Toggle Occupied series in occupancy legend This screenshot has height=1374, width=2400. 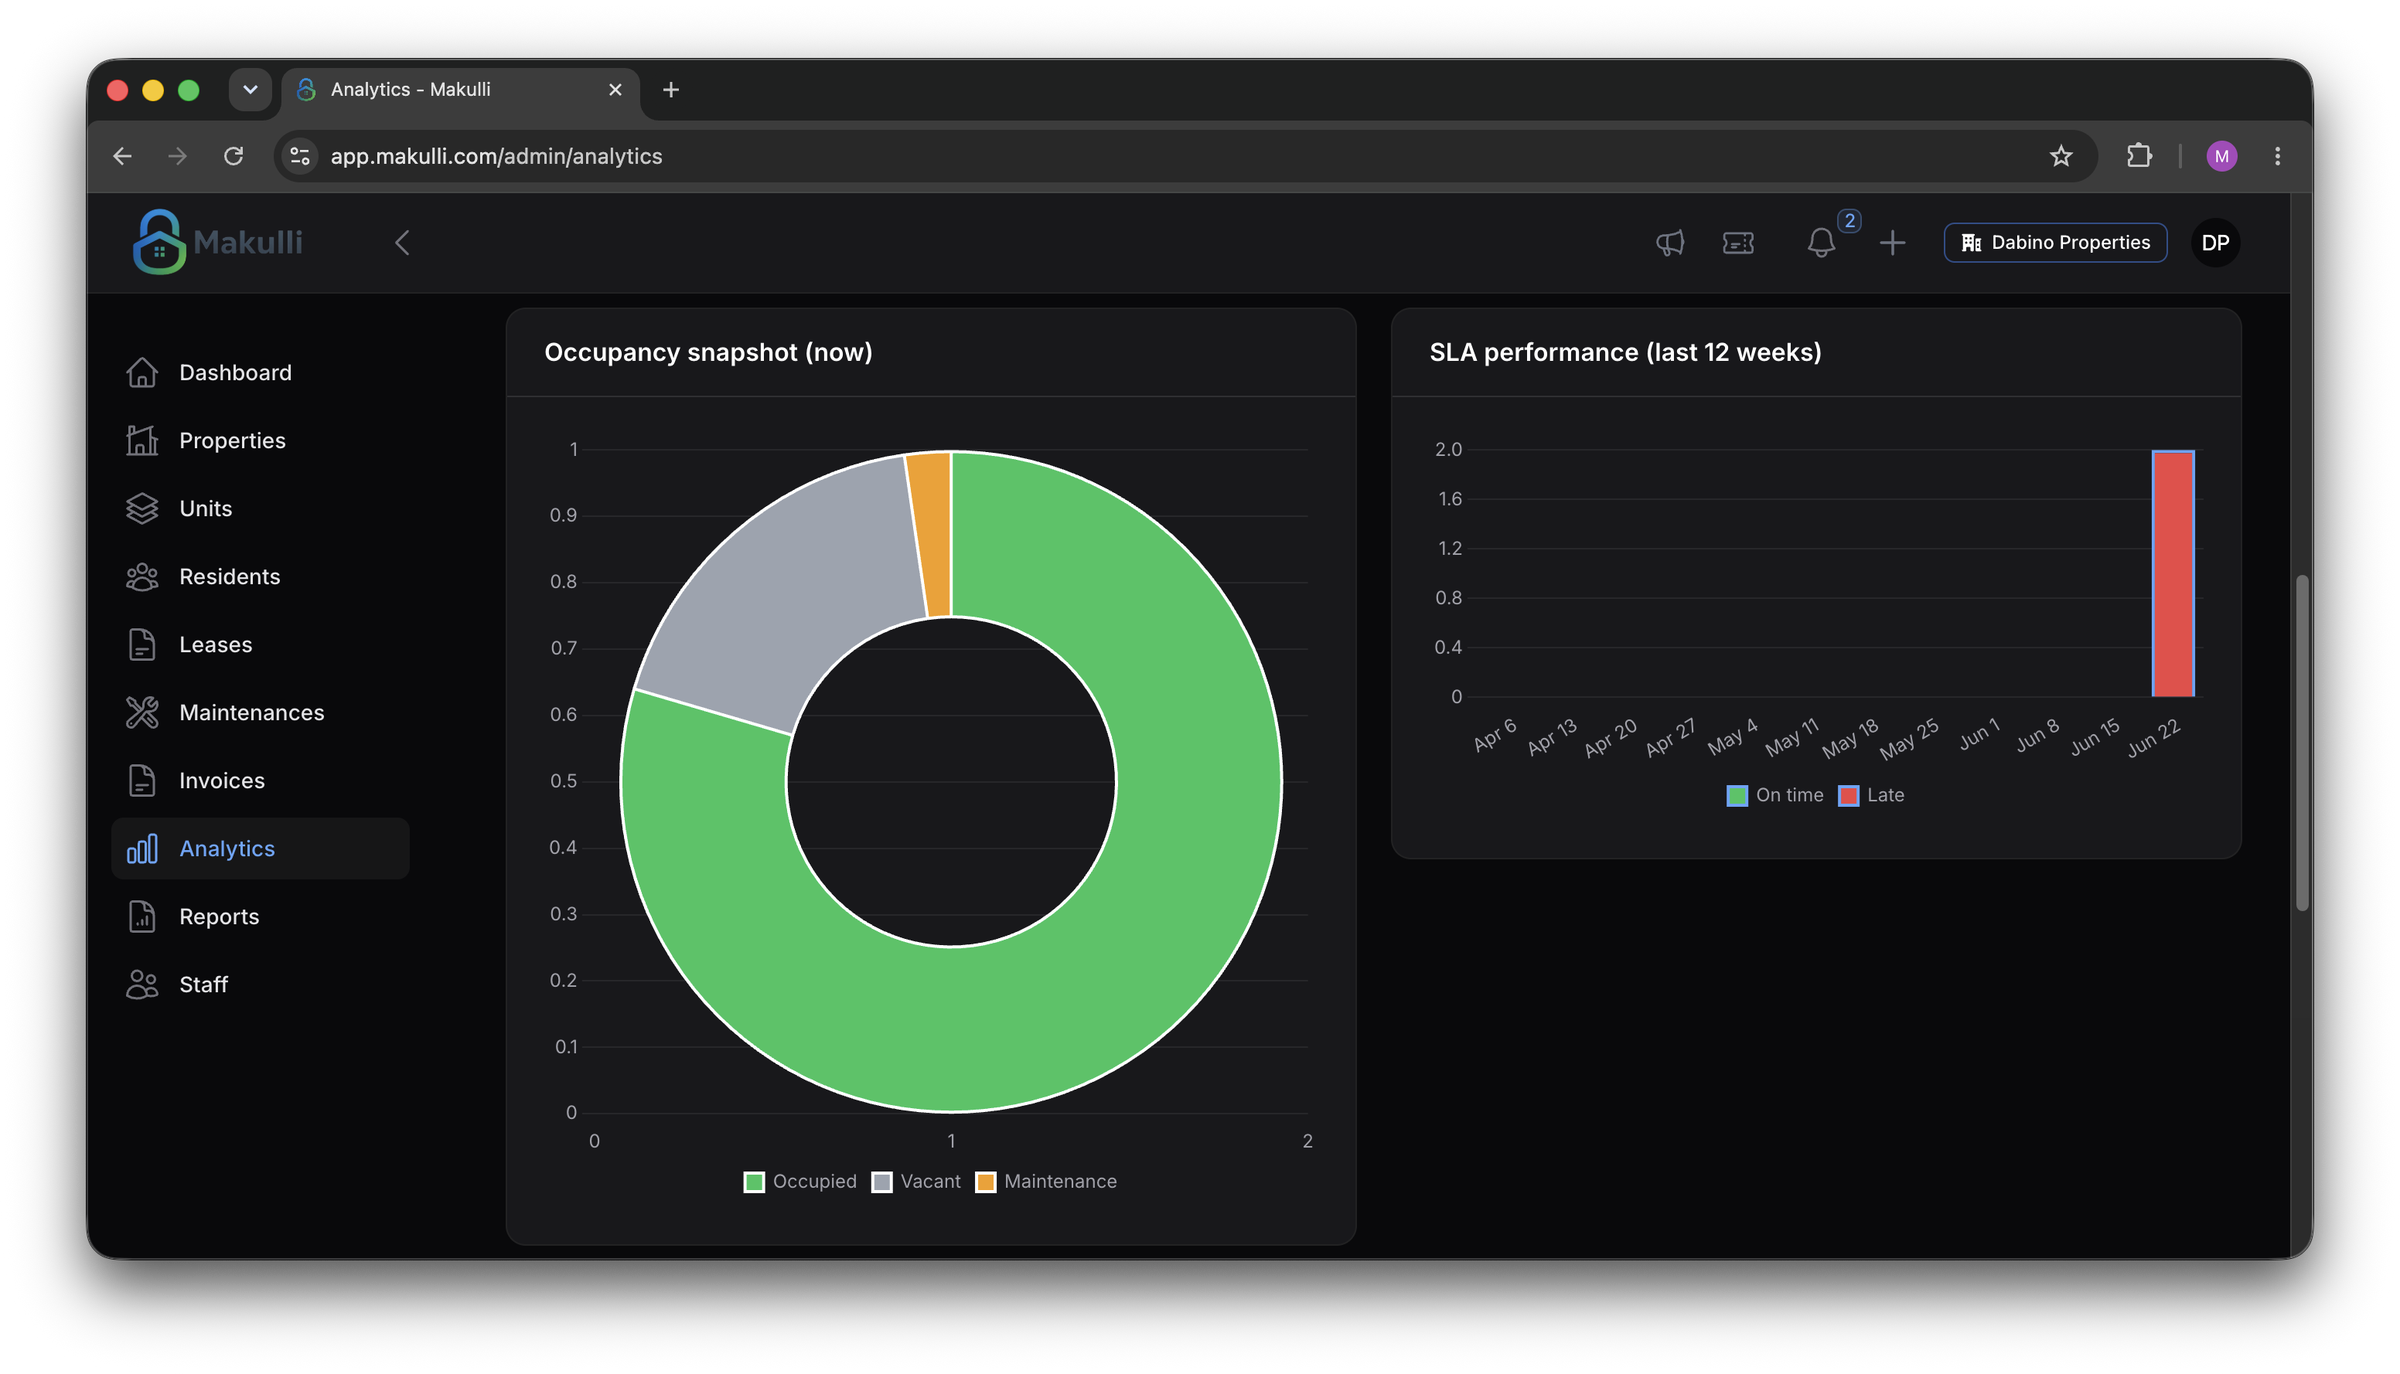800,1182
